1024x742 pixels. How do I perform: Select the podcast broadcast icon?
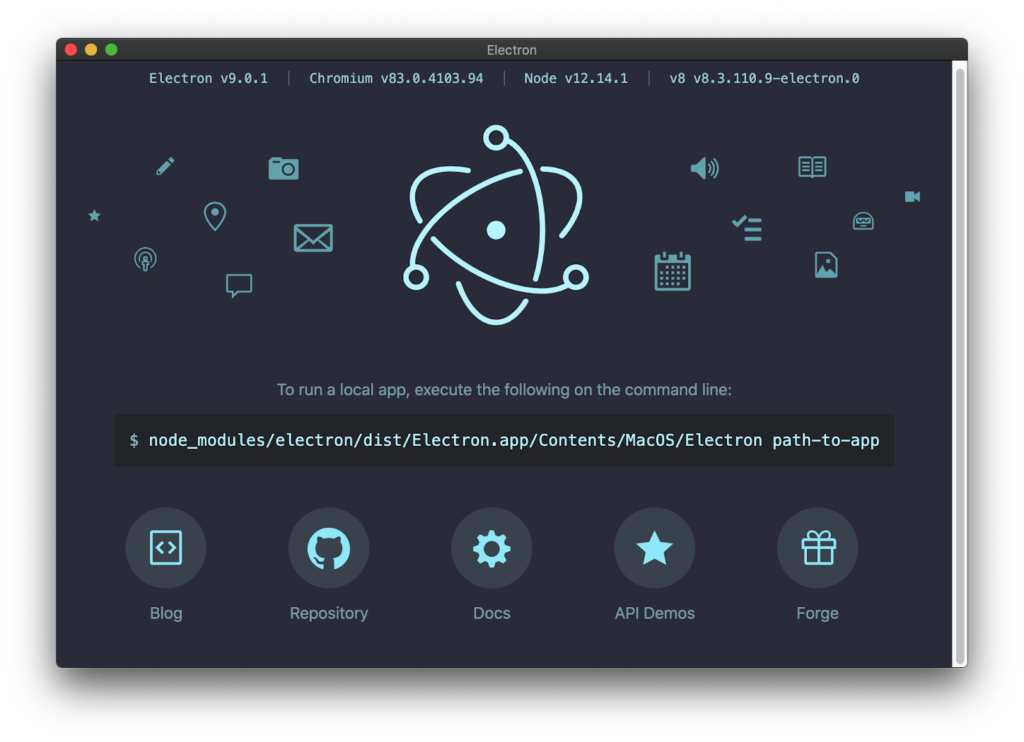coord(145,260)
